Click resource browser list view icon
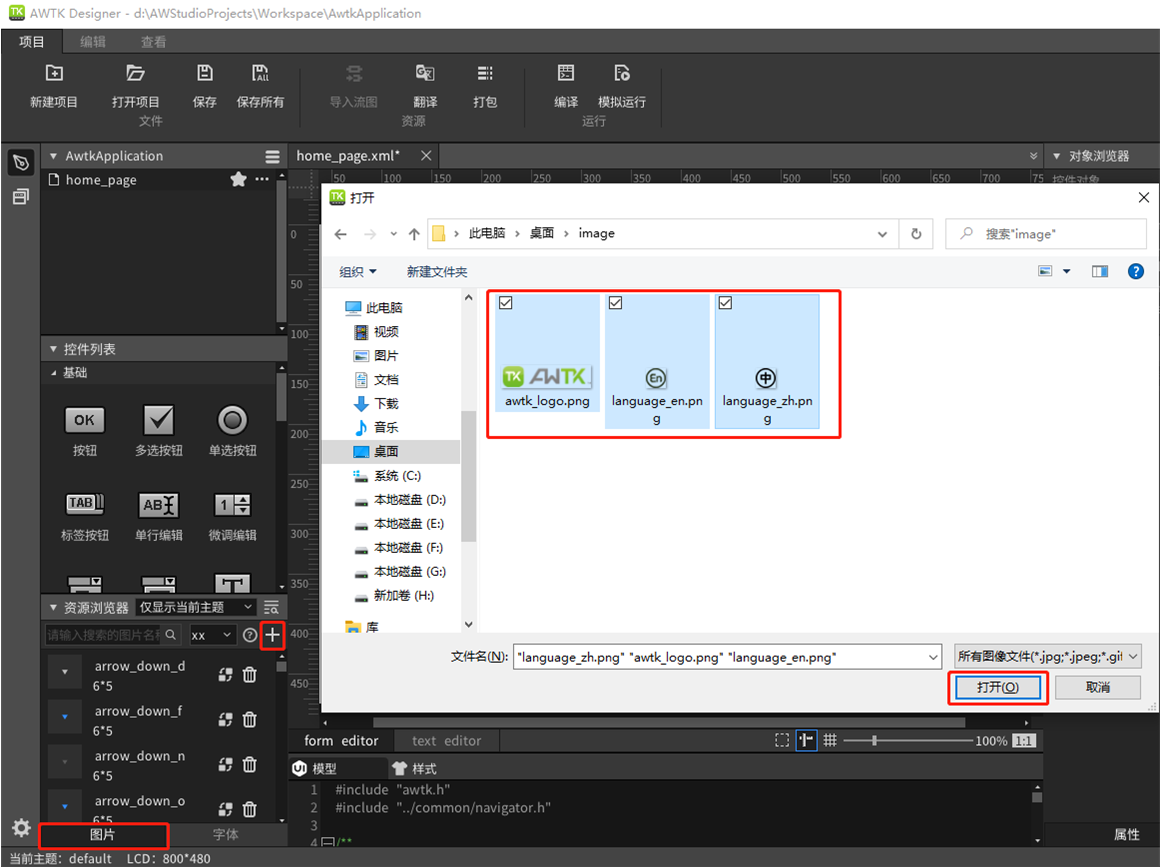Image resolution: width=1161 pixels, height=868 pixels. point(272,607)
